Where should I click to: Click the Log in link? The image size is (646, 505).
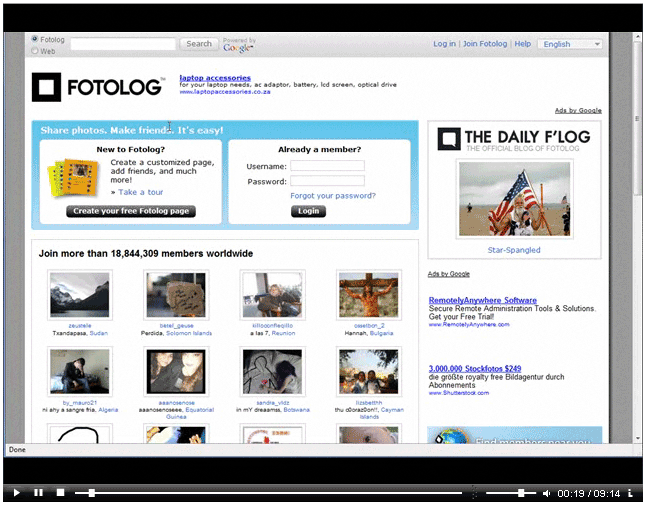tap(444, 44)
